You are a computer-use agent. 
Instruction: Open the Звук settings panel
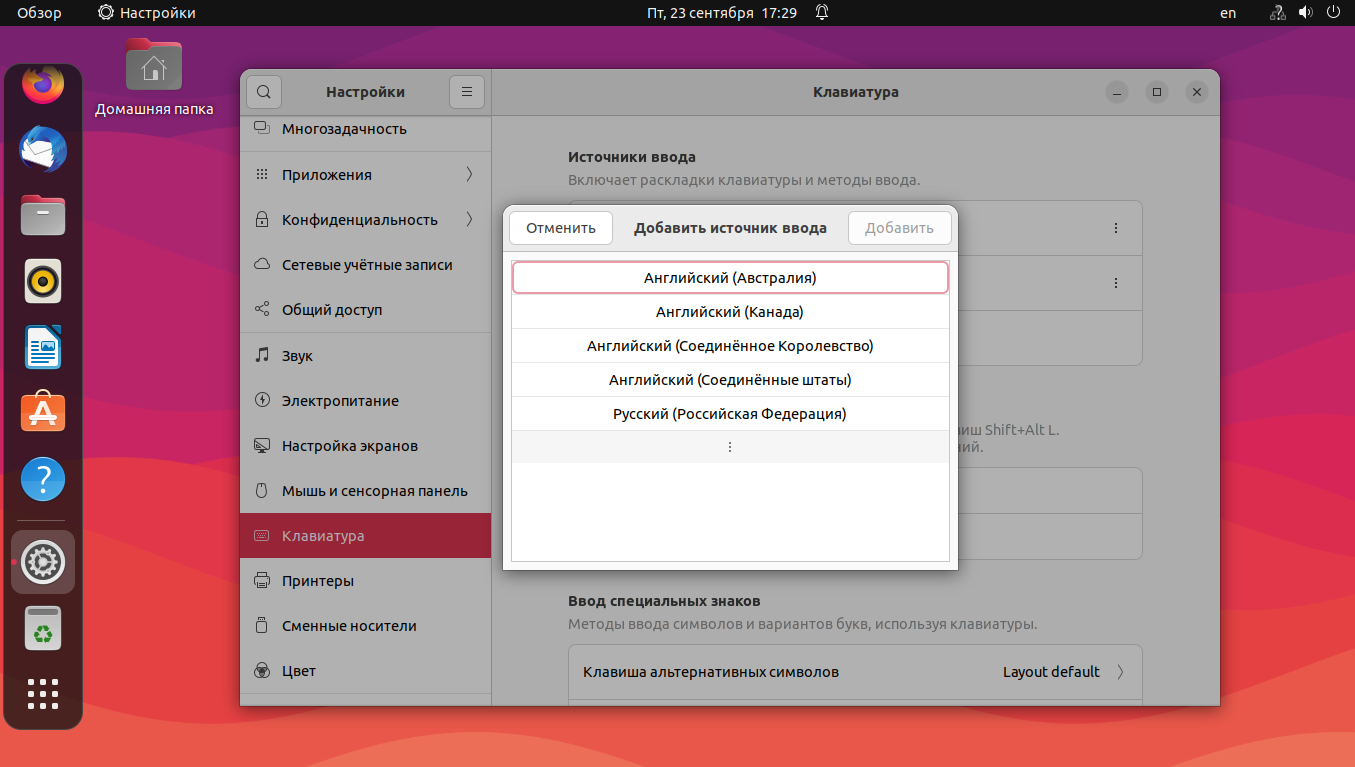(x=366, y=355)
